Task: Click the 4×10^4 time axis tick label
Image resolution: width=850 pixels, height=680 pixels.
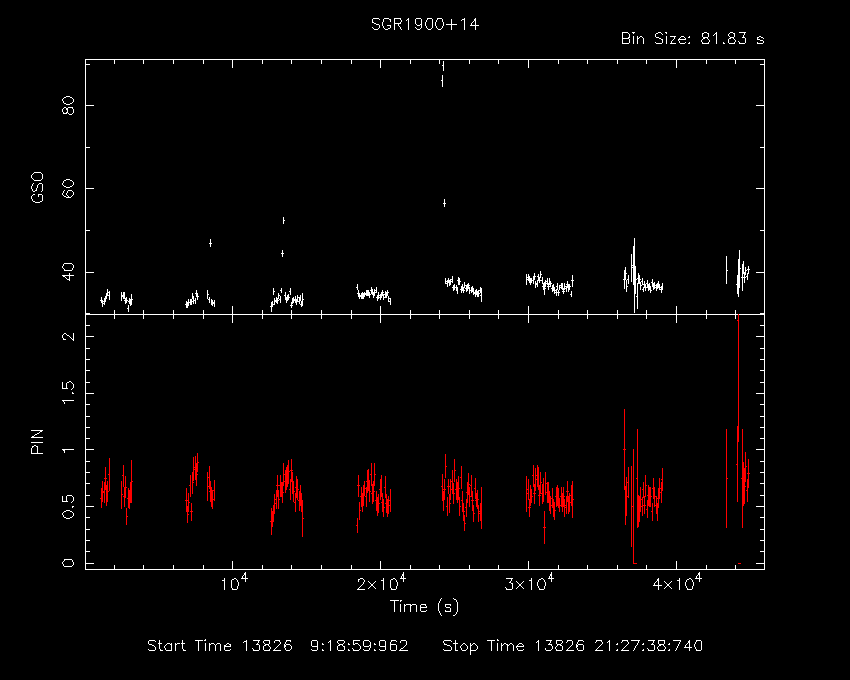Action: (677, 583)
